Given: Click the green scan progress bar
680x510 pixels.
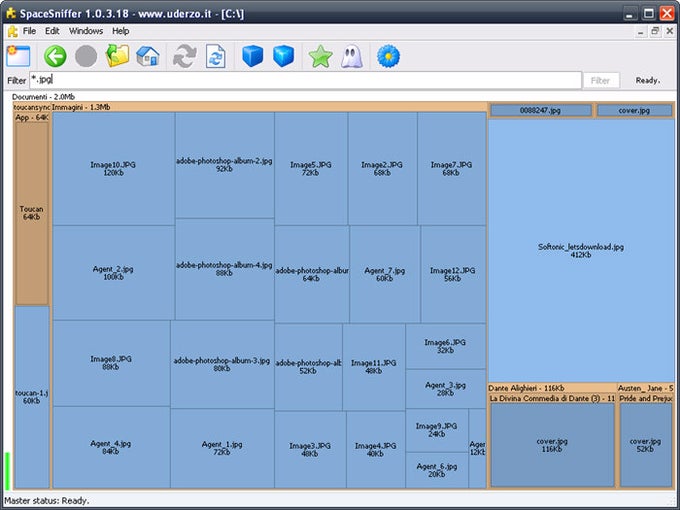Looking at the screenshot, I should pos(7,471).
